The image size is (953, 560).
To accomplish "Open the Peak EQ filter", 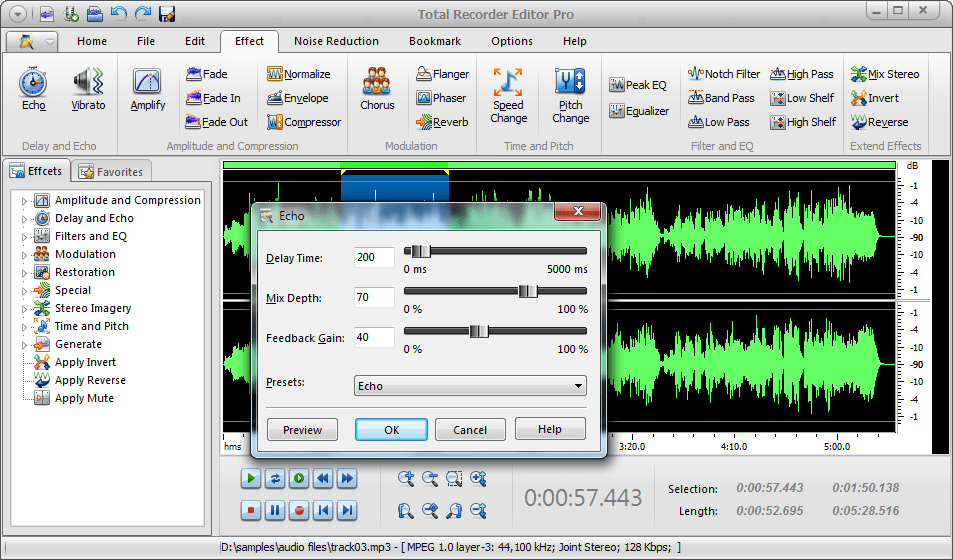I will [x=638, y=85].
